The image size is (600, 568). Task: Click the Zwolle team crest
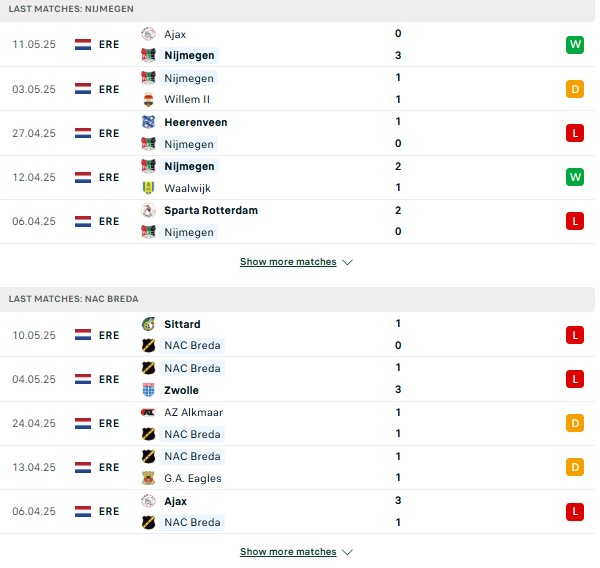tap(148, 390)
